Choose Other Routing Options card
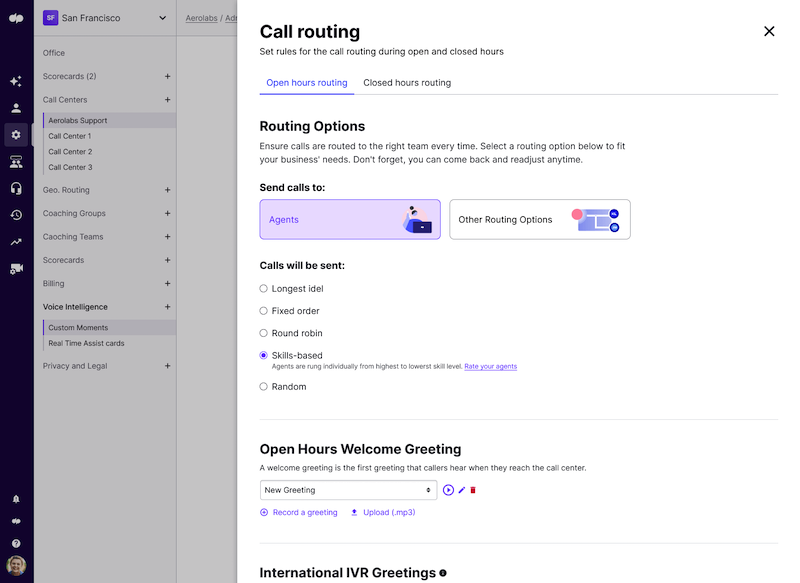Screen dimensions: 800x583 click(x=540, y=219)
